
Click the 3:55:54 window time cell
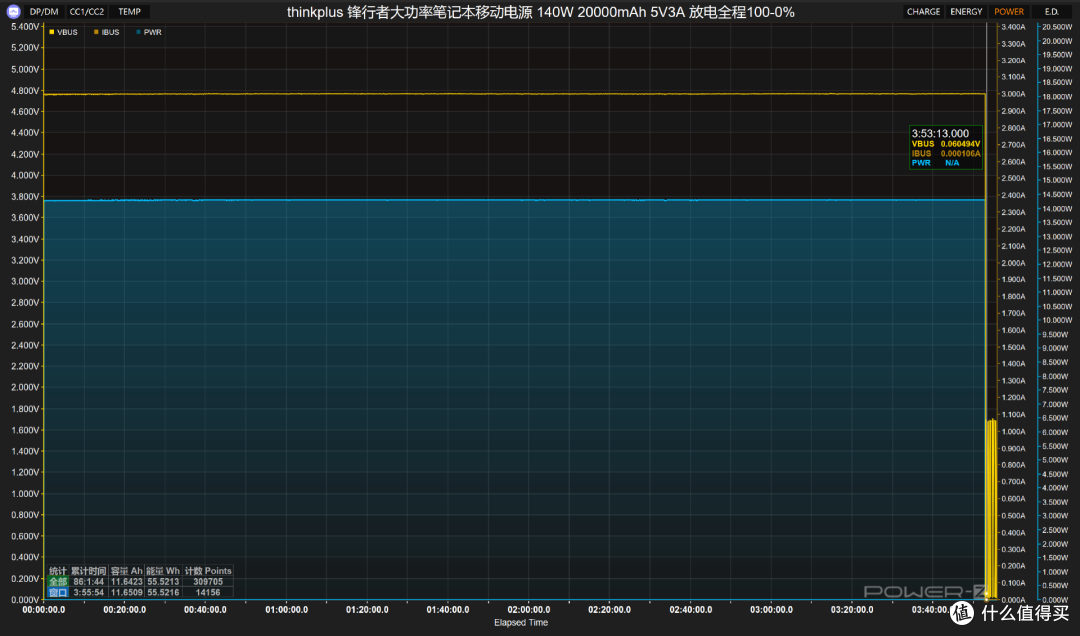click(x=89, y=593)
